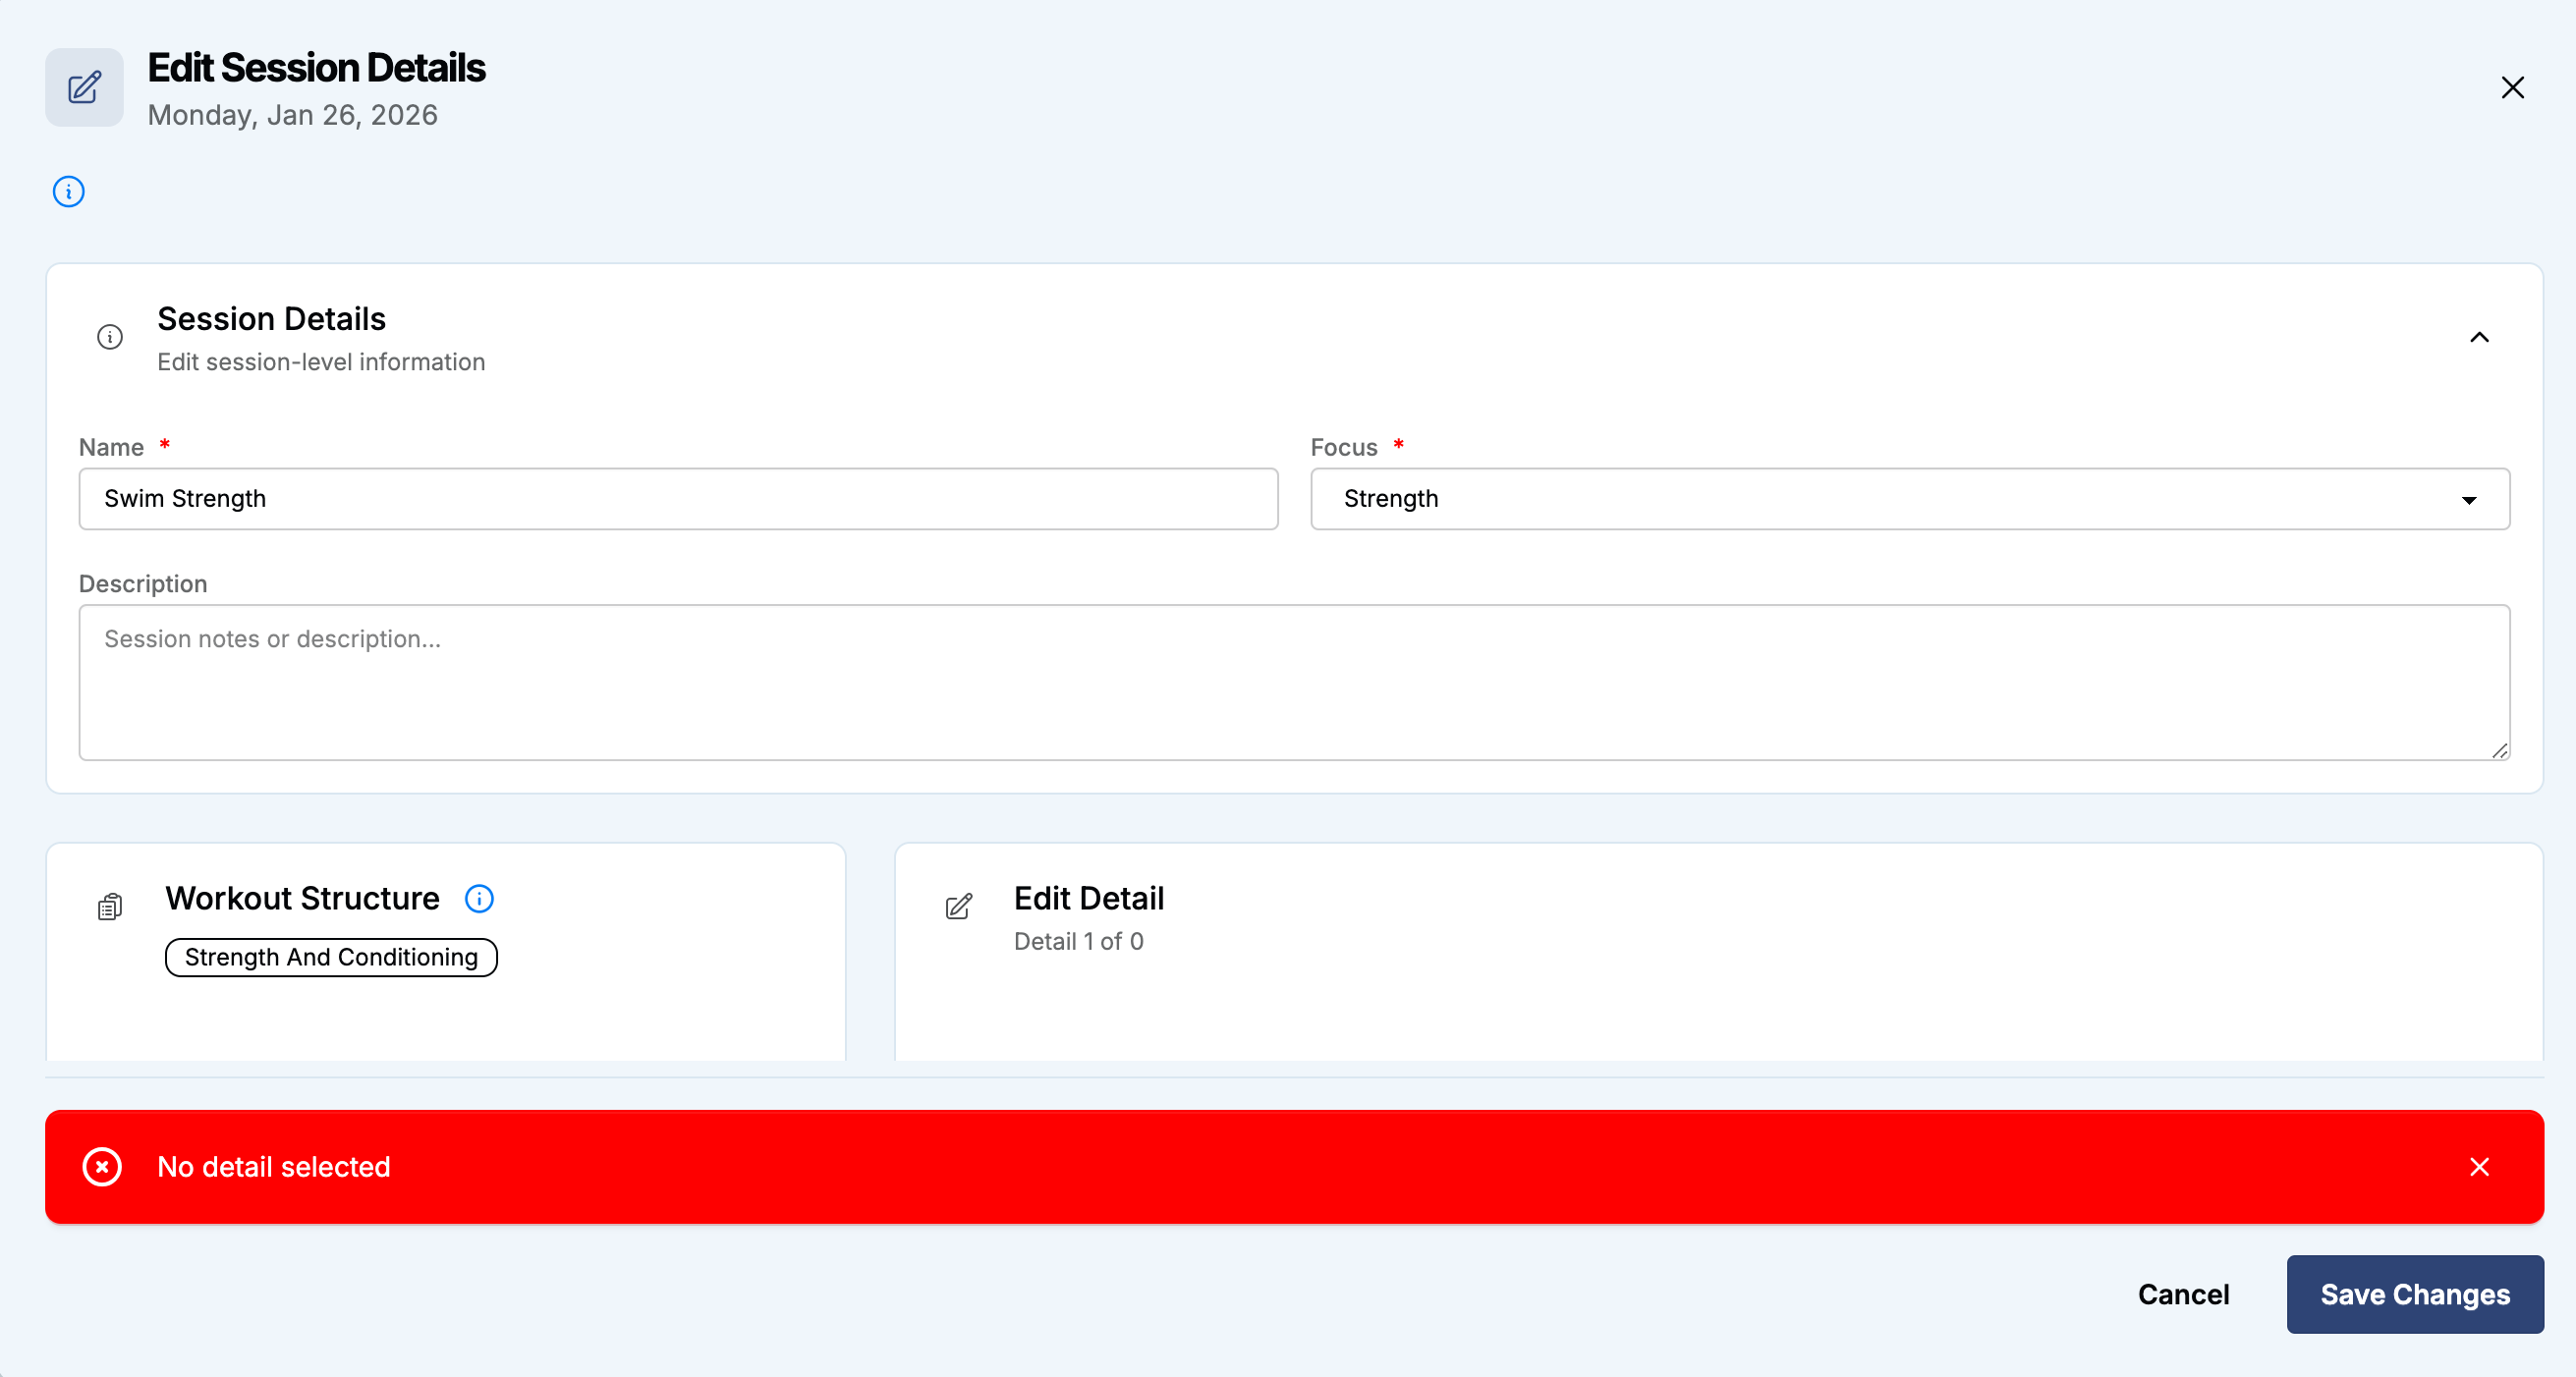2576x1377 pixels.
Task: Click the Edit Detail heading
Action: click(1088, 898)
